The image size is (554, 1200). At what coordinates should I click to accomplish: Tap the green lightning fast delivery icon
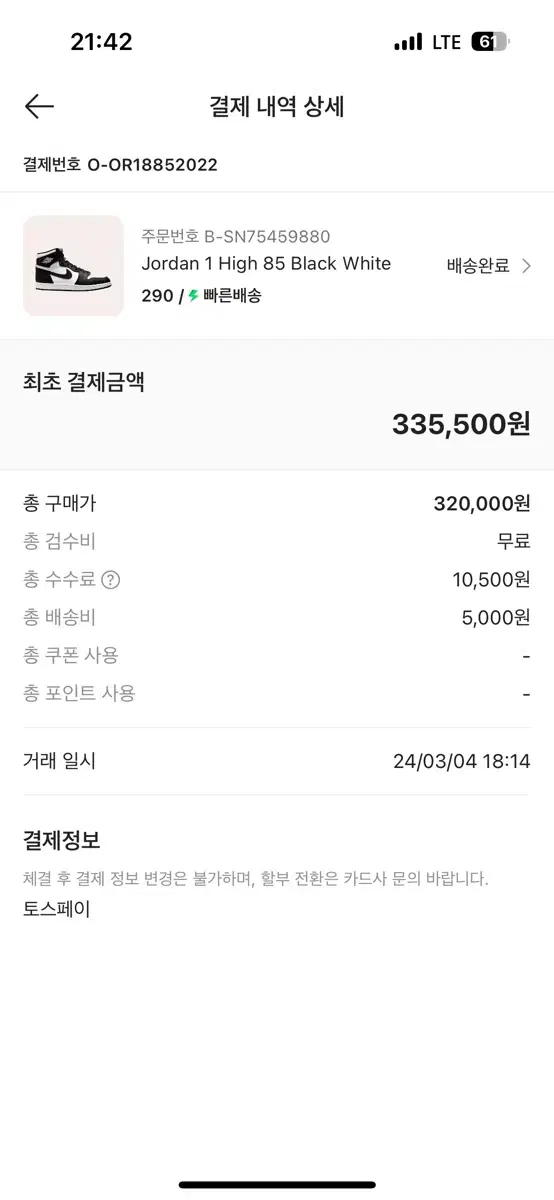[x=194, y=295]
